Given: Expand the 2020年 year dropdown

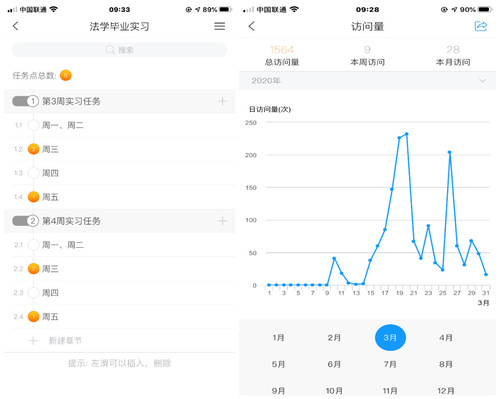Looking at the screenshot, I should coord(367,81).
